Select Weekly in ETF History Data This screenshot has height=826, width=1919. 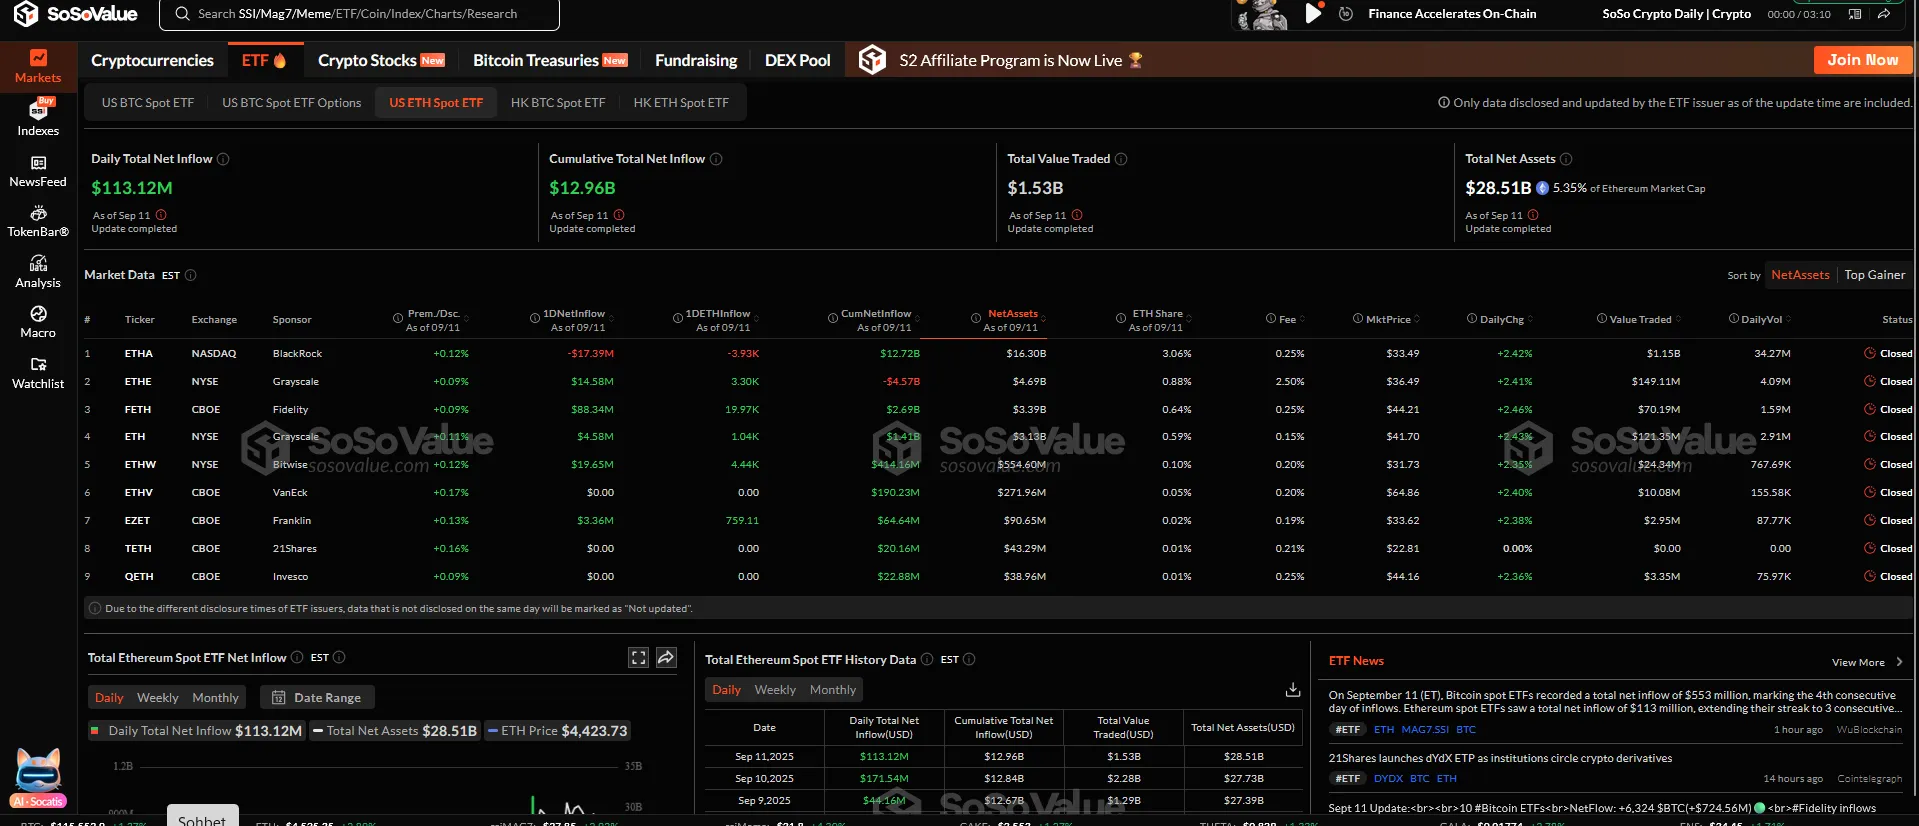(775, 690)
